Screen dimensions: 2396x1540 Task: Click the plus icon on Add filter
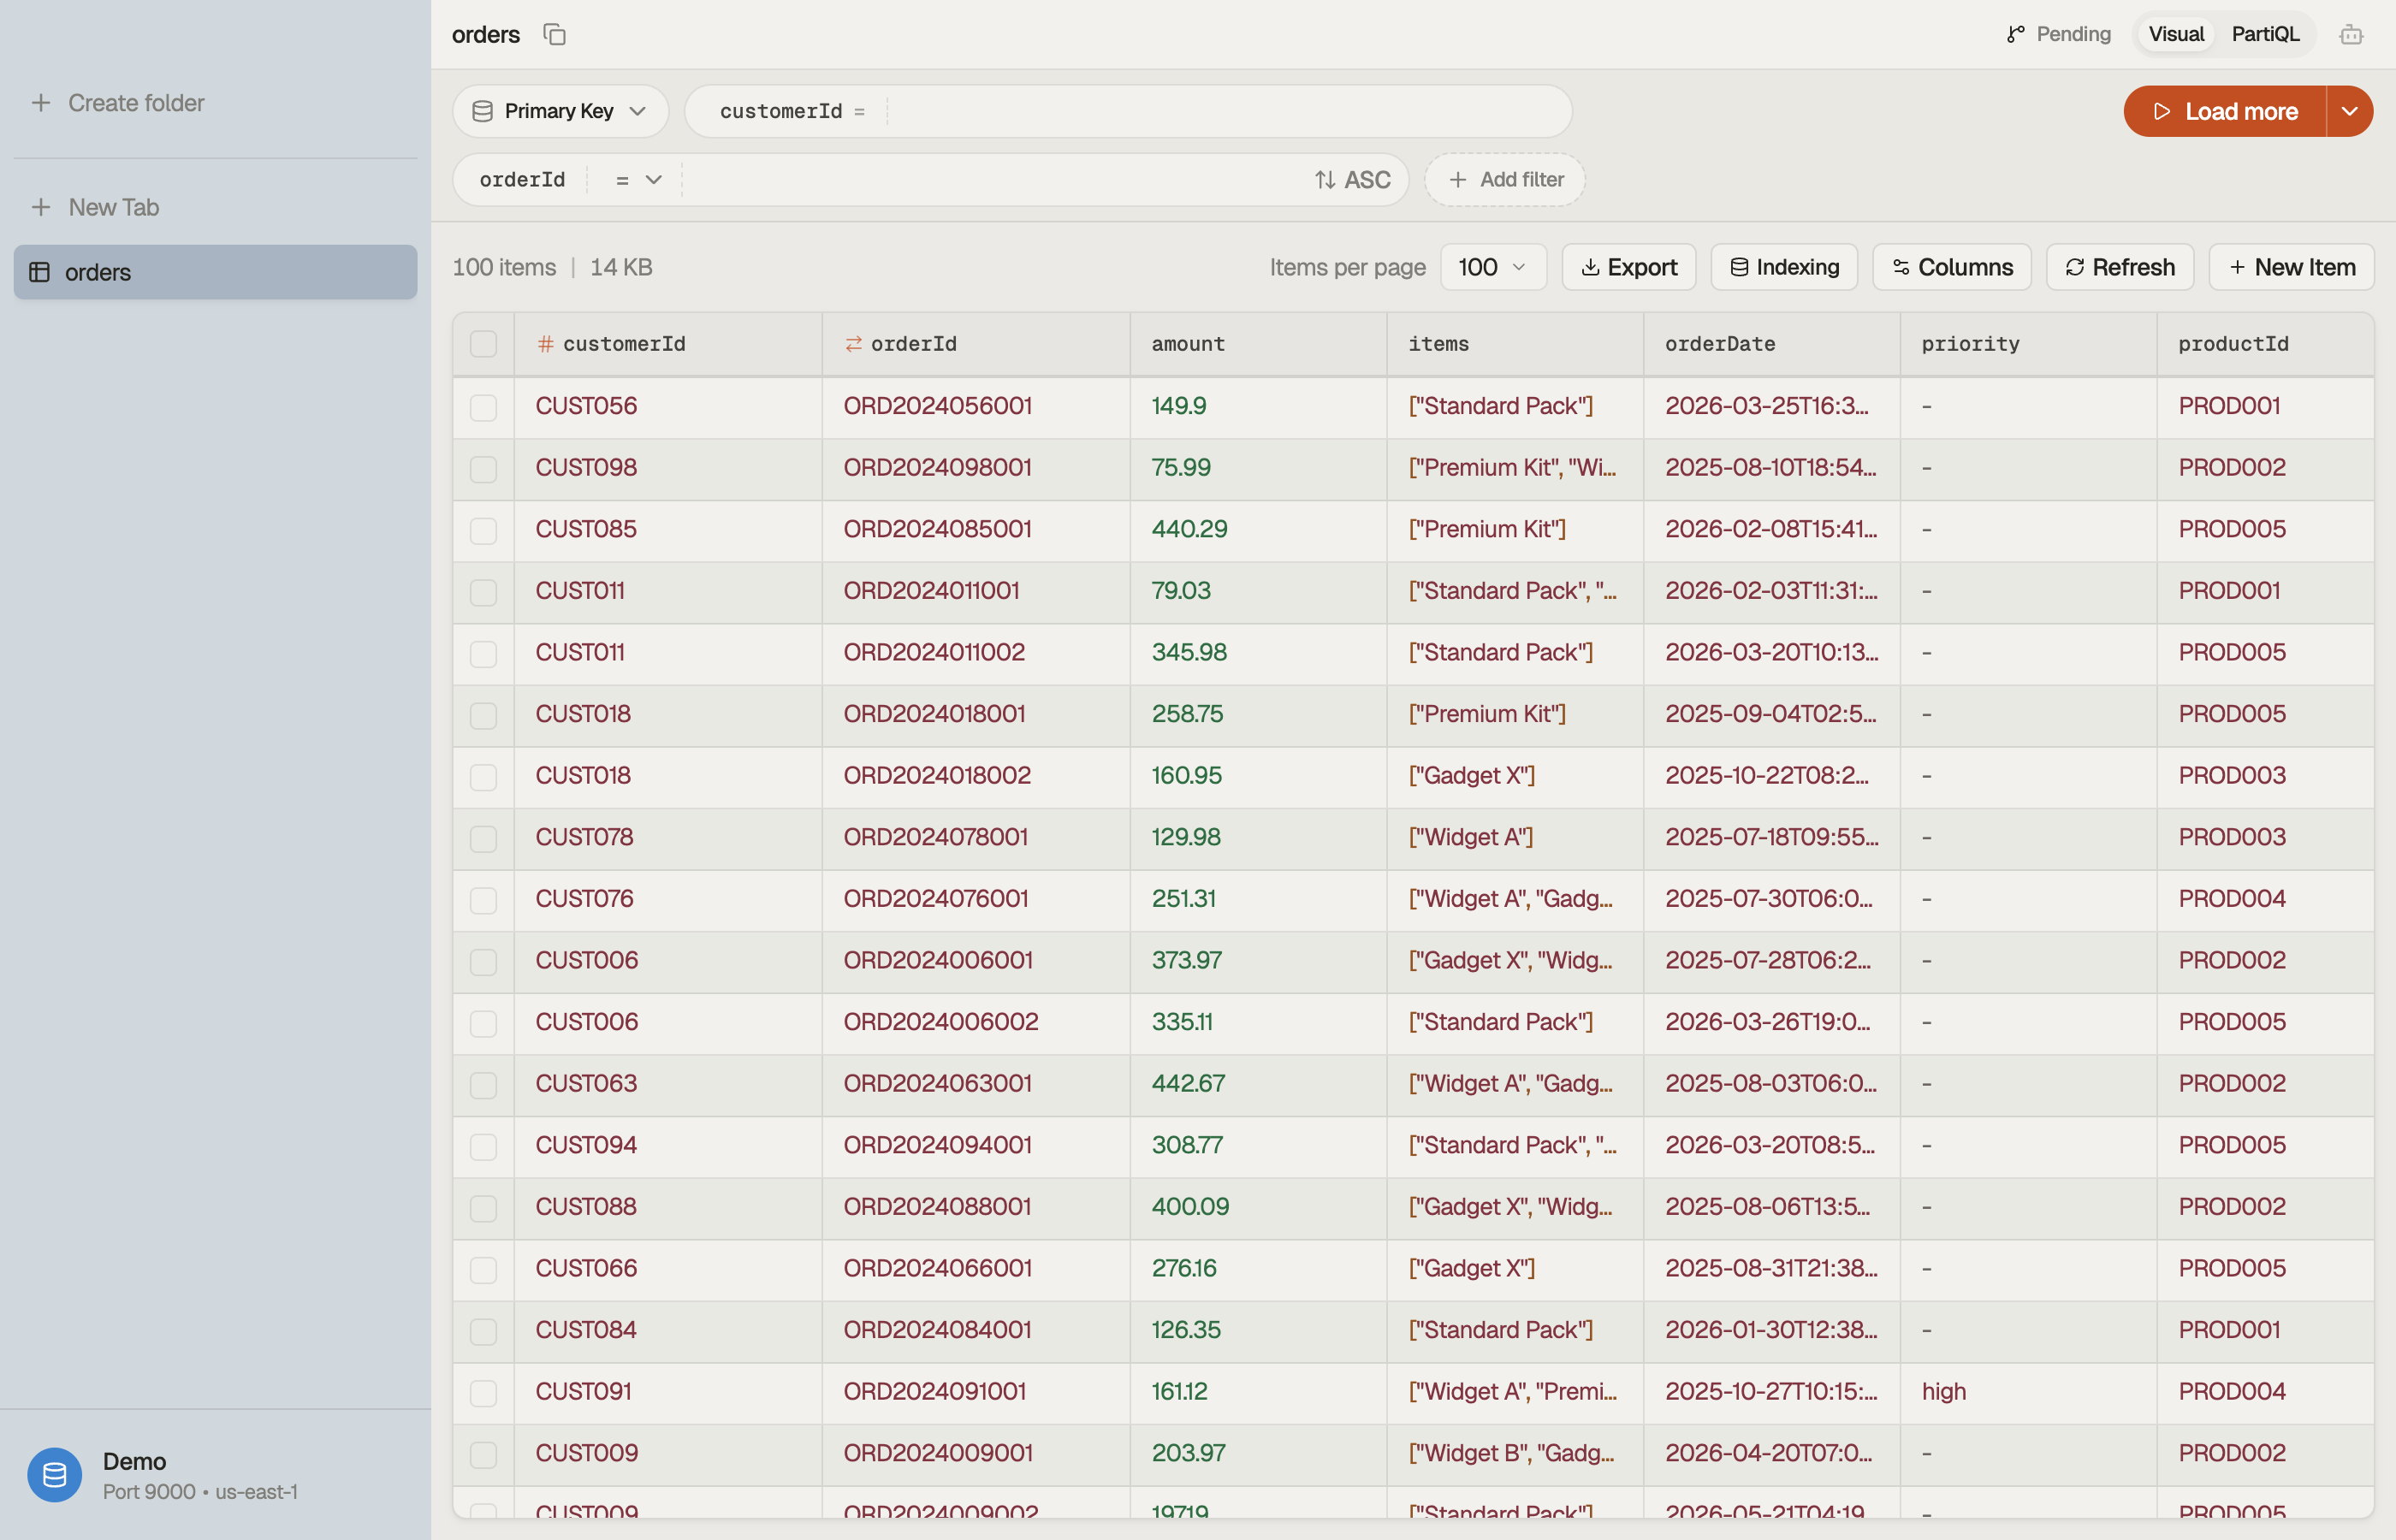[1458, 180]
